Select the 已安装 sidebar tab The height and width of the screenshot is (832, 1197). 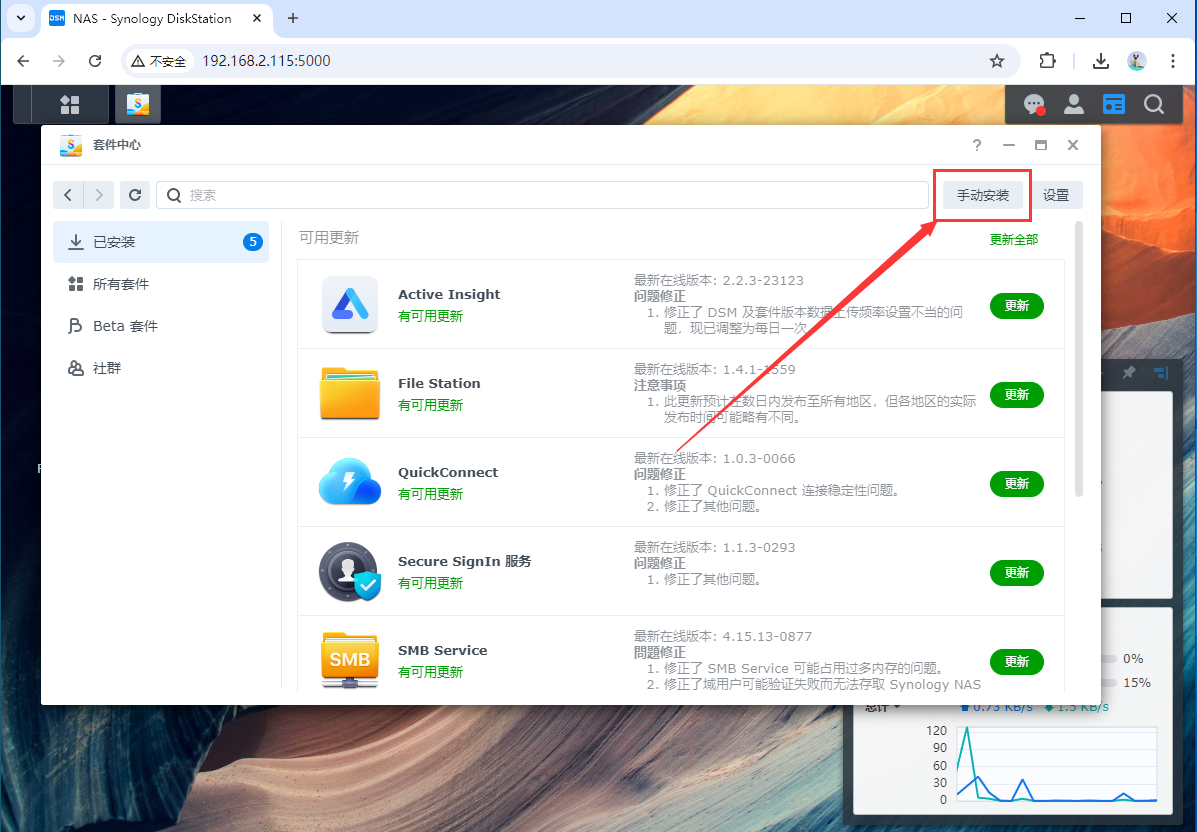point(160,242)
